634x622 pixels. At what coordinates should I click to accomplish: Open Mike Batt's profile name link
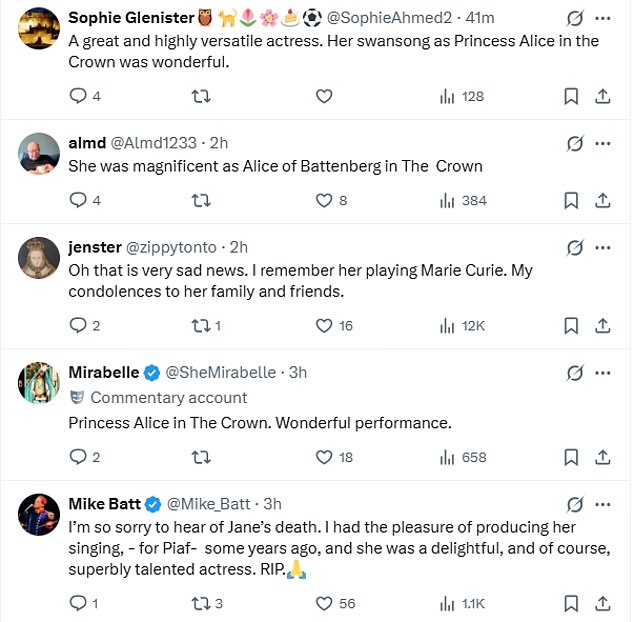[104, 502]
